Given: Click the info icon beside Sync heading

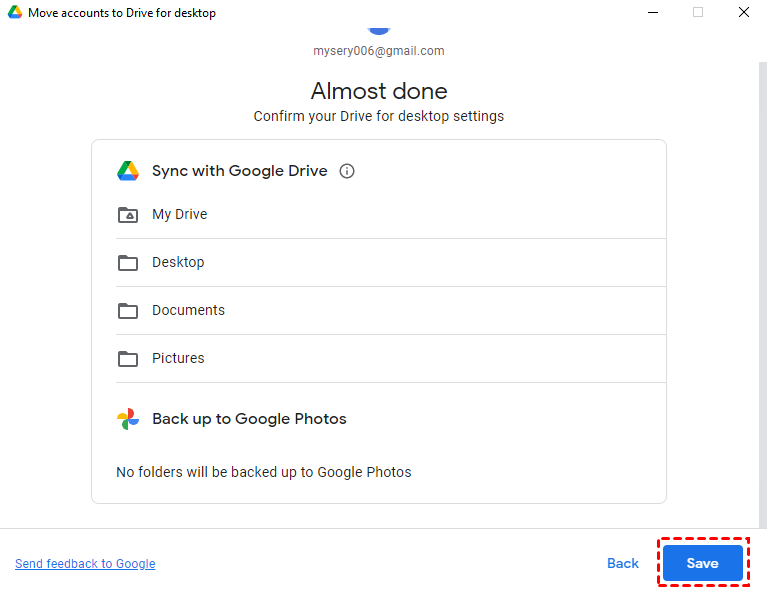Looking at the screenshot, I should [x=347, y=171].
